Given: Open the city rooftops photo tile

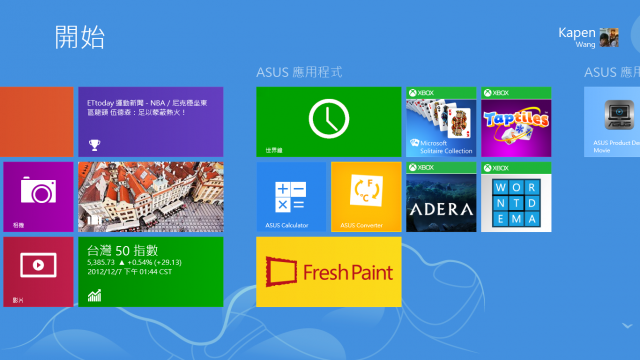Looking at the screenshot, I should 151,197.
